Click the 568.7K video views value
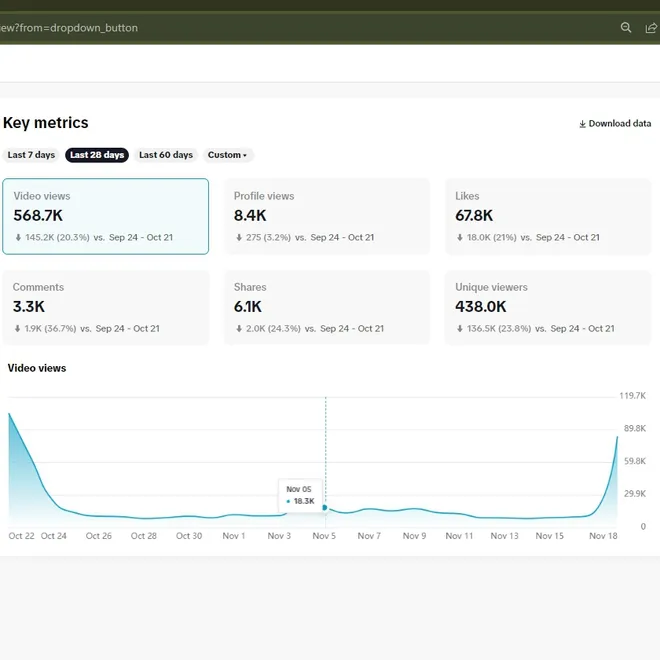The height and width of the screenshot is (660, 660). (x=38, y=216)
